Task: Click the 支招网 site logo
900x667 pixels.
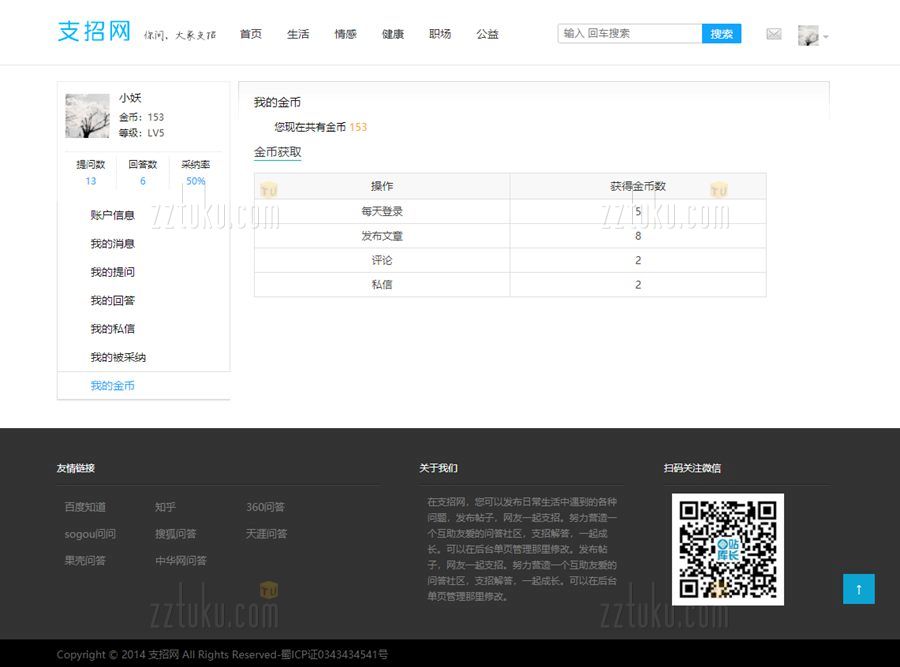Action: click(94, 31)
